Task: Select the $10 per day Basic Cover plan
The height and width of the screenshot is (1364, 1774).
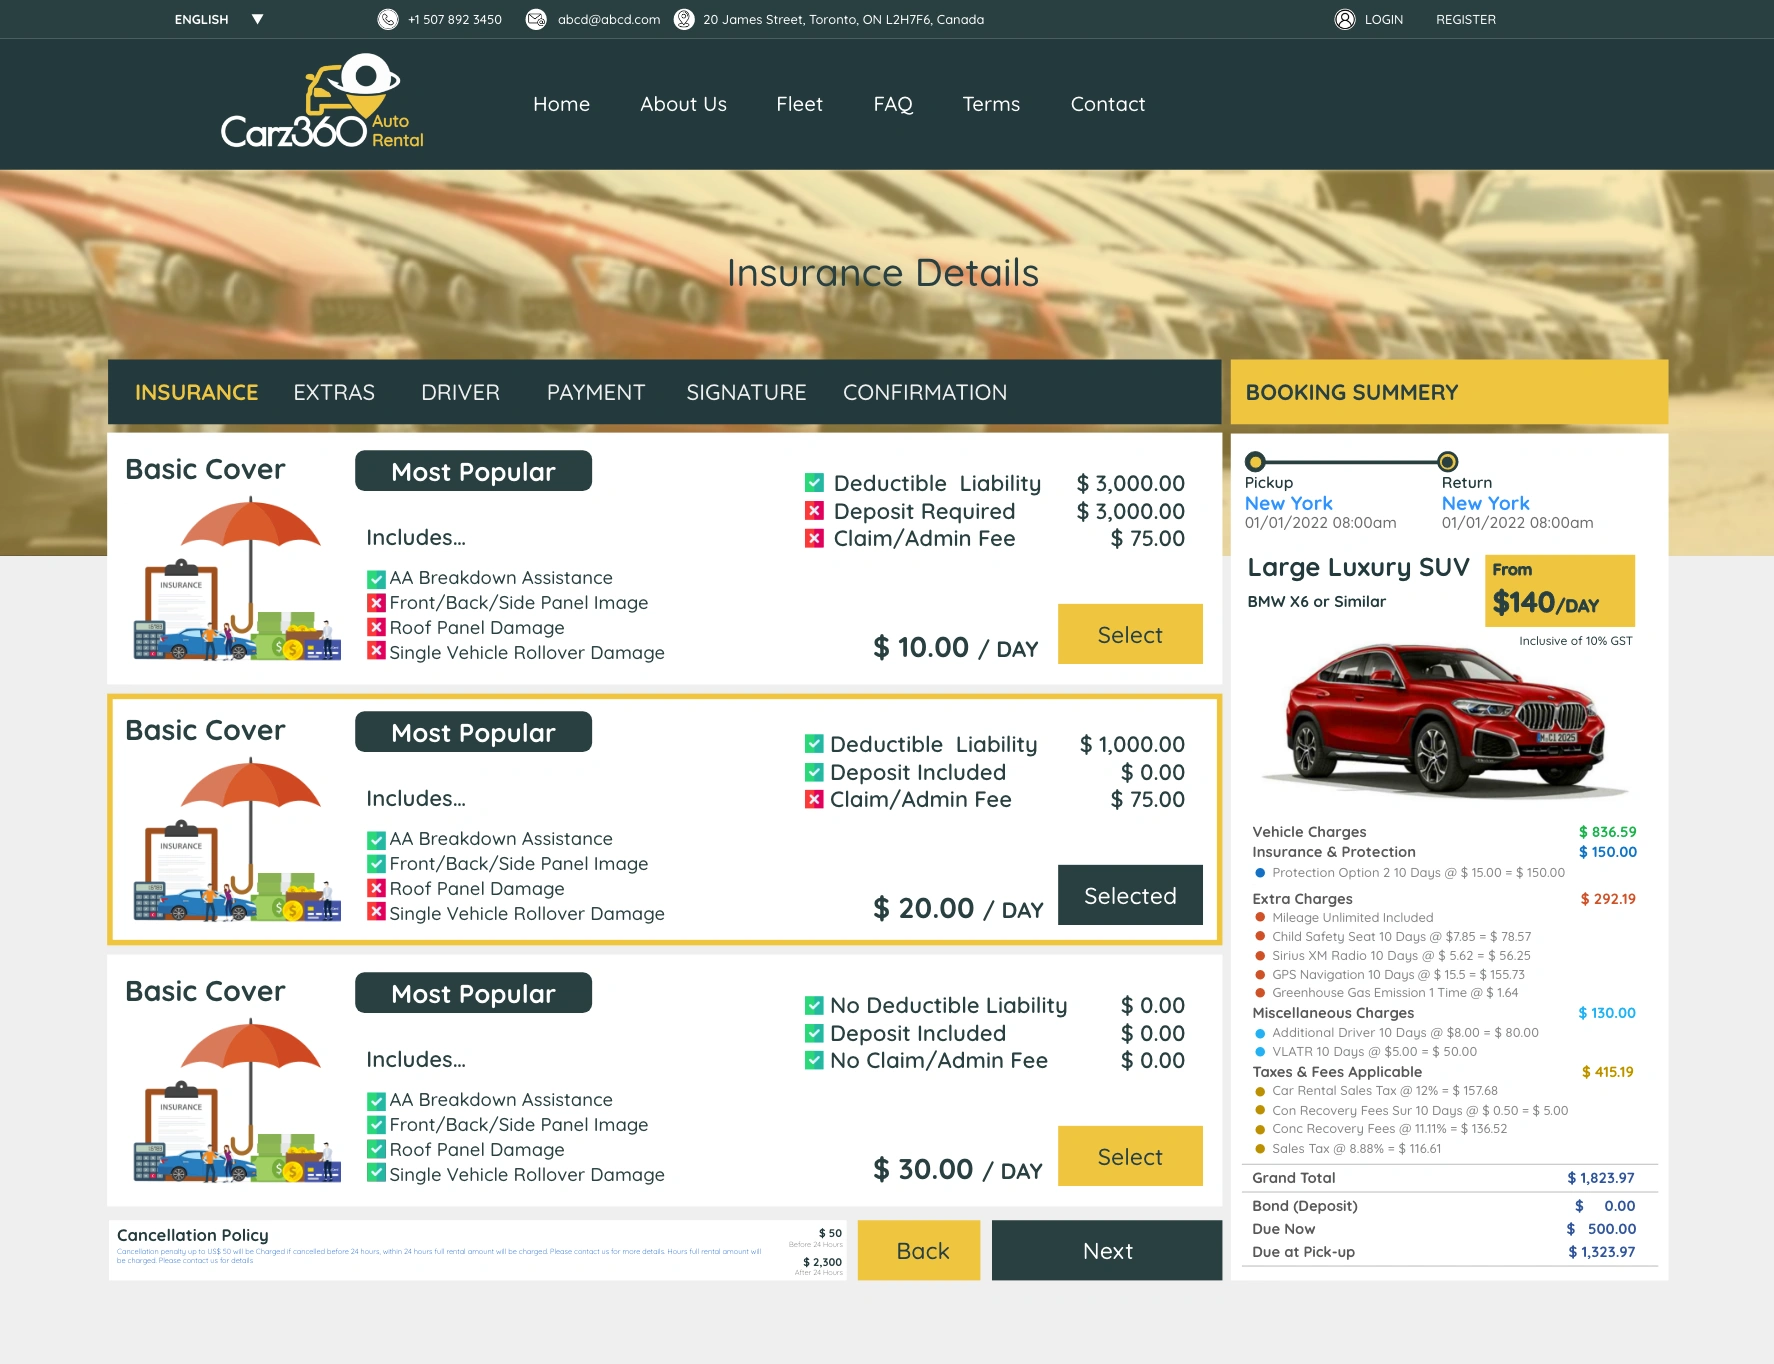Action: (x=1130, y=634)
